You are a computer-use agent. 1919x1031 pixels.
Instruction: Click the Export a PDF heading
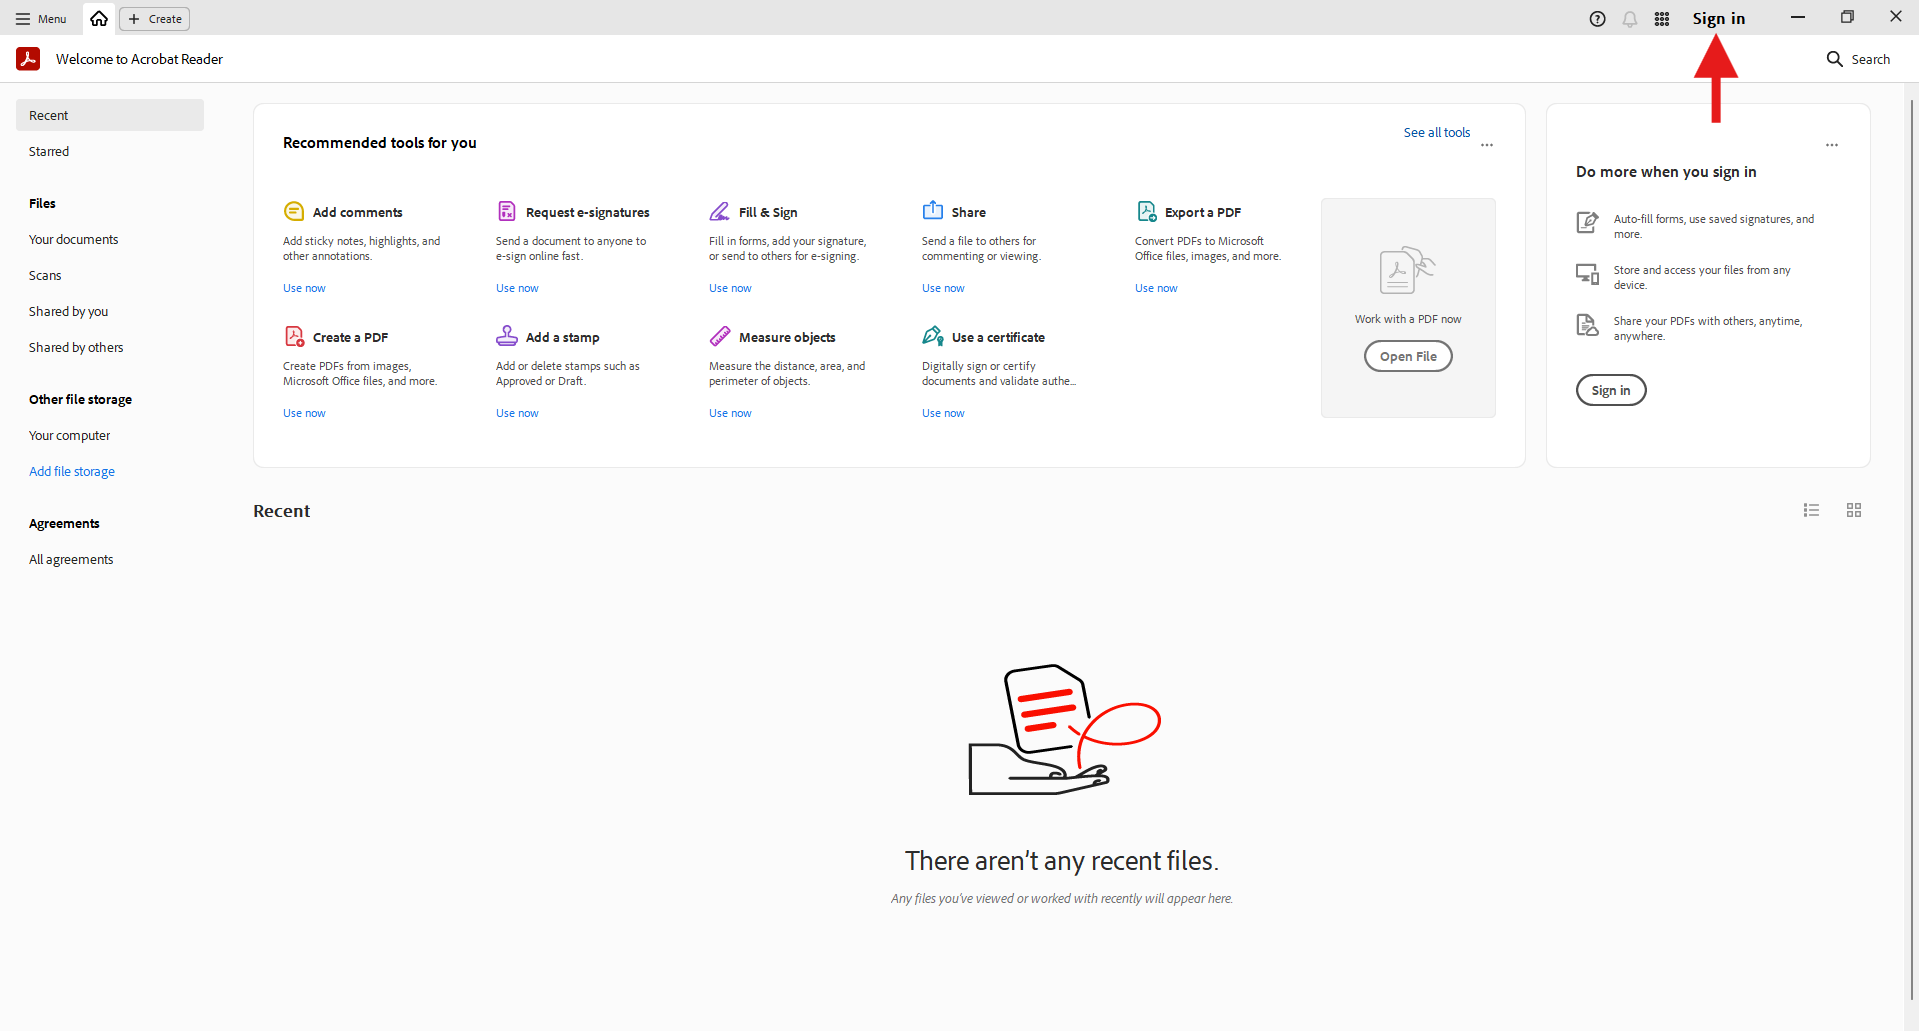(x=1203, y=212)
